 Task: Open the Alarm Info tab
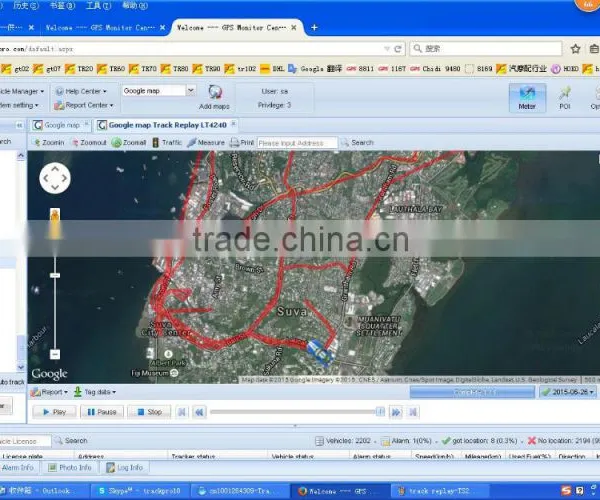(x=18, y=467)
